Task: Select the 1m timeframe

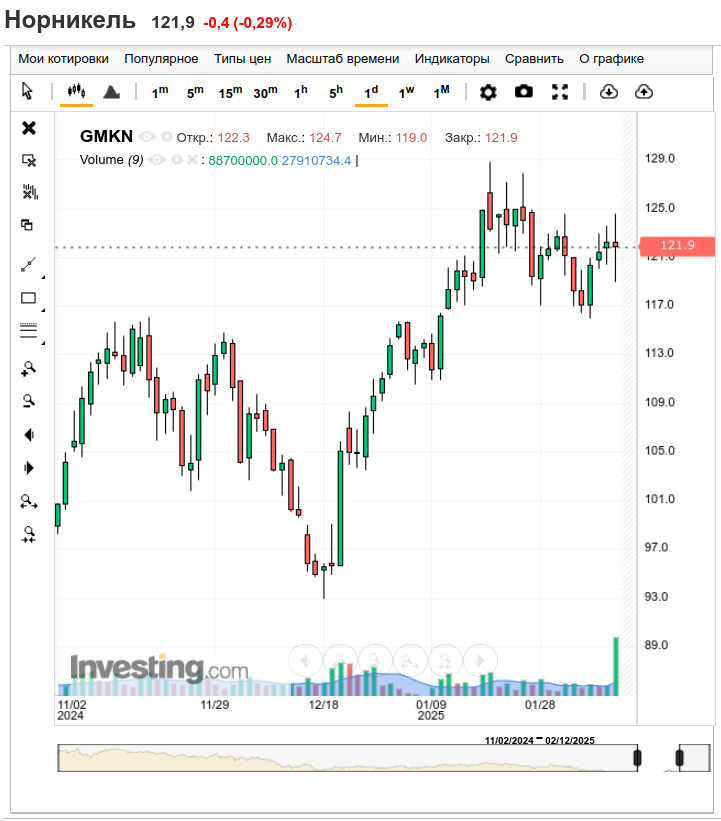Action: coord(160,92)
